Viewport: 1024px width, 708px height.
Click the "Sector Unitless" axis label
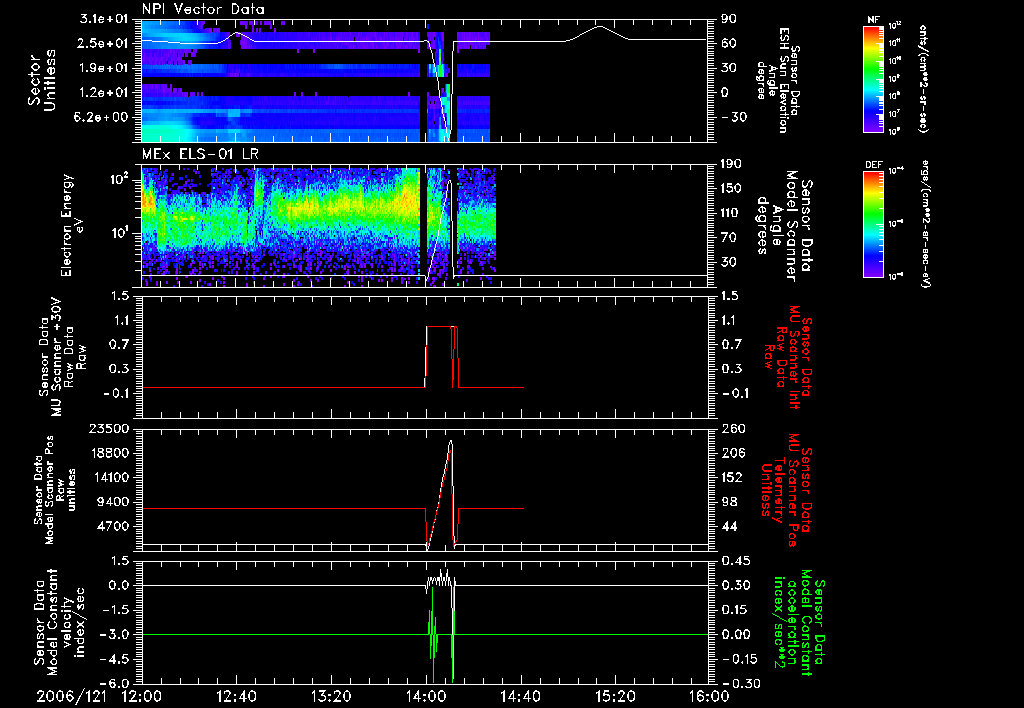click(x=41, y=80)
